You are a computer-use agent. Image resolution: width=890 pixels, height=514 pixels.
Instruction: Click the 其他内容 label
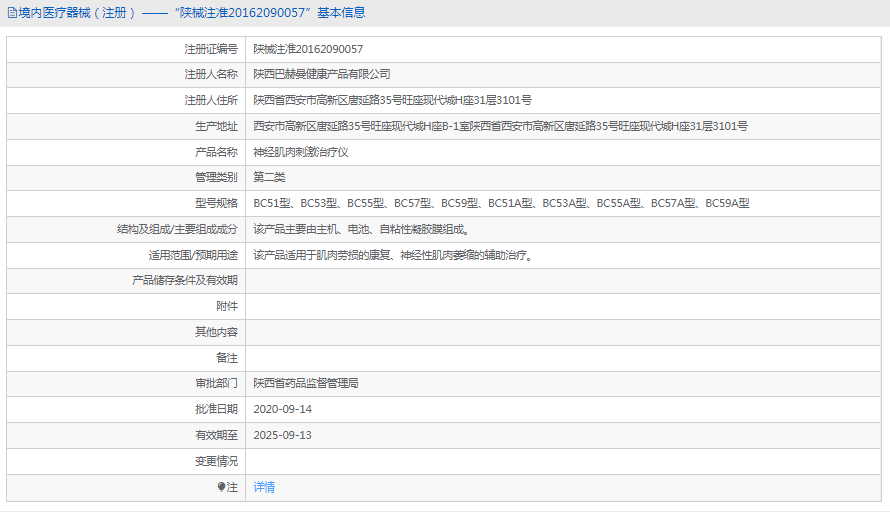click(x=216, y=332)
